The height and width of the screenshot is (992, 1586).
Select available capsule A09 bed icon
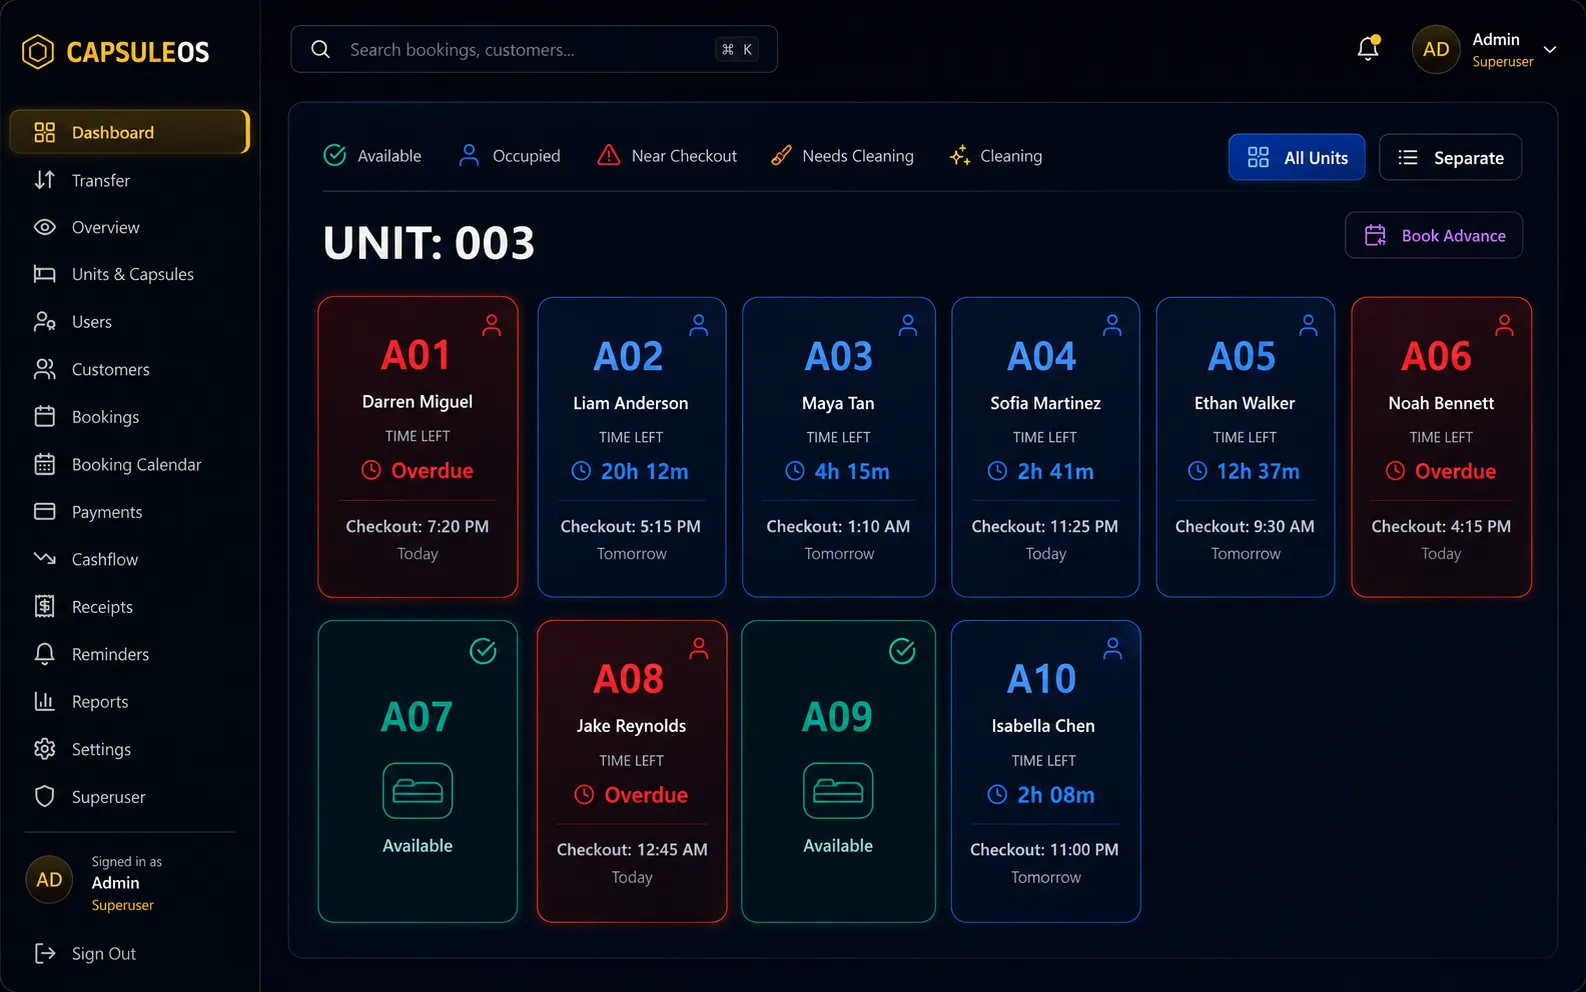pyautogui.click(x=838, y=791)
